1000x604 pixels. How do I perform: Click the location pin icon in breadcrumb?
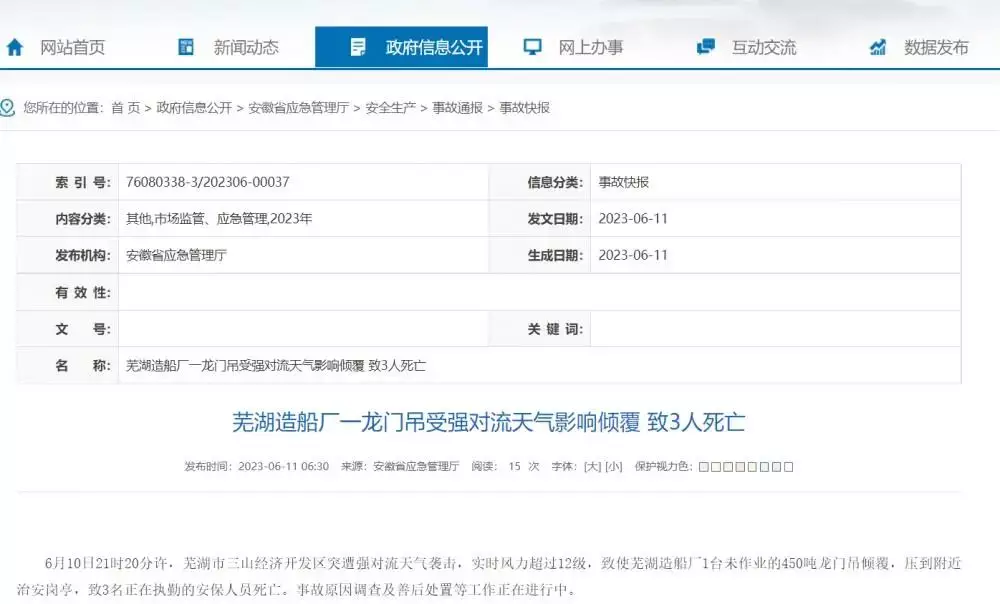click(x=8, y=107)
